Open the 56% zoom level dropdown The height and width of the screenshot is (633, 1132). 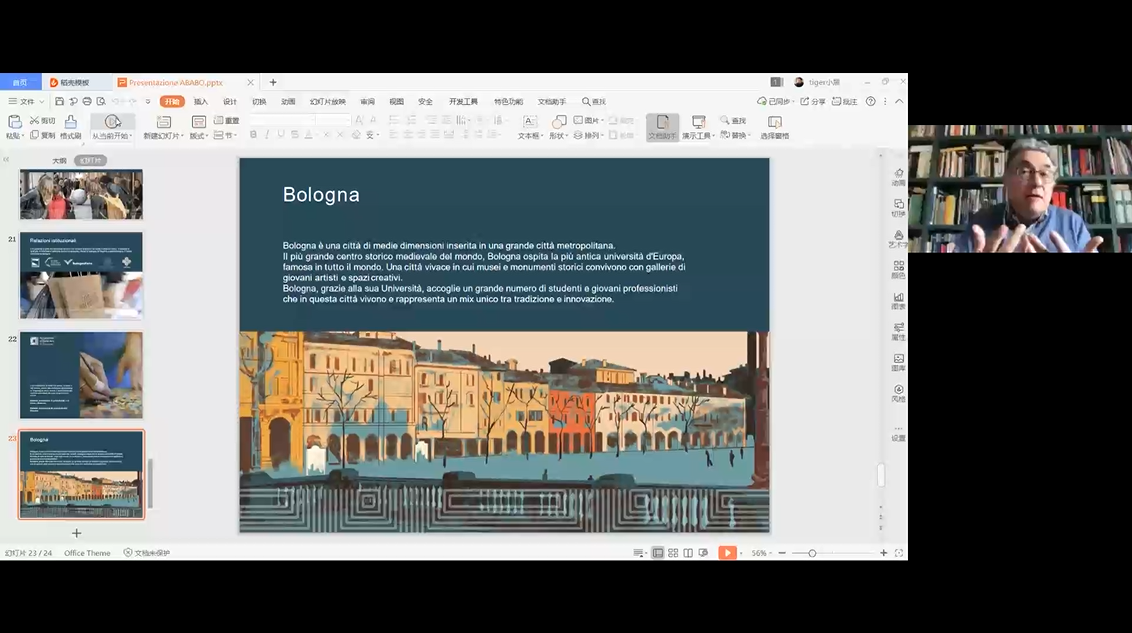762,553
